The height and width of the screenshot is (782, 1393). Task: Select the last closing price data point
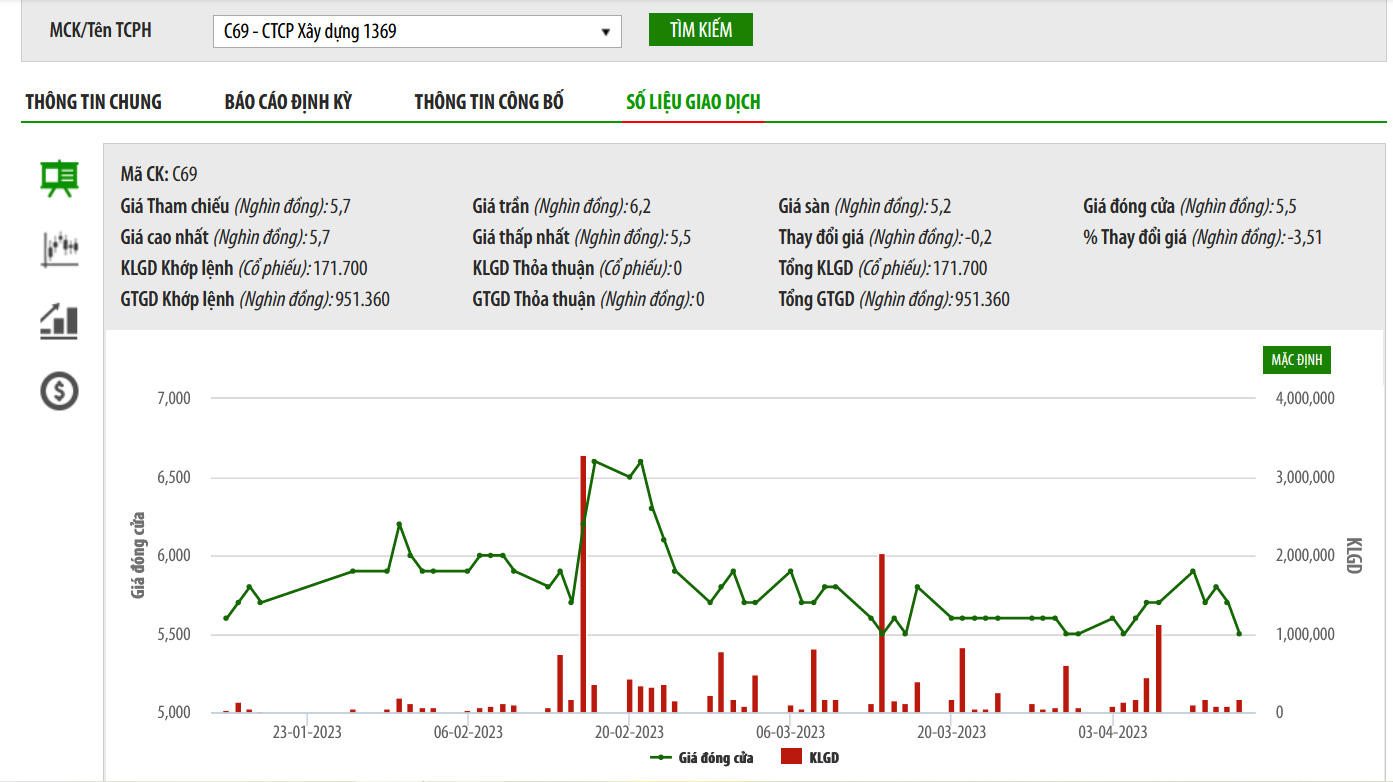[x=1239, y=634]
